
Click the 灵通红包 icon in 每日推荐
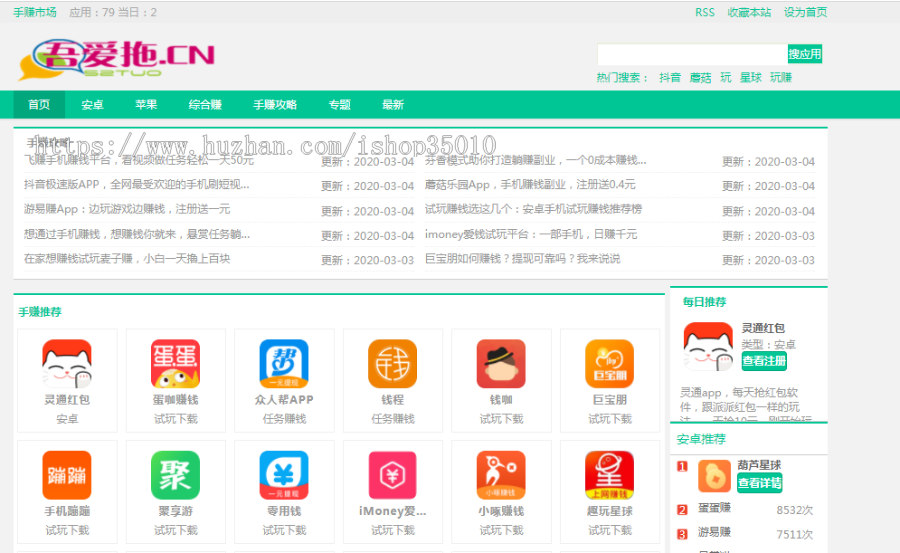pyautogui.click(x=708, y=346)
